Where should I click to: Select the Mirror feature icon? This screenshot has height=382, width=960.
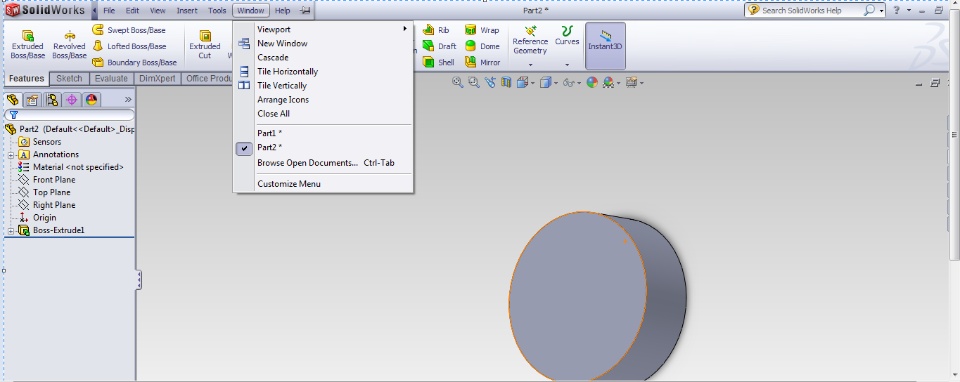click(482, 62)
